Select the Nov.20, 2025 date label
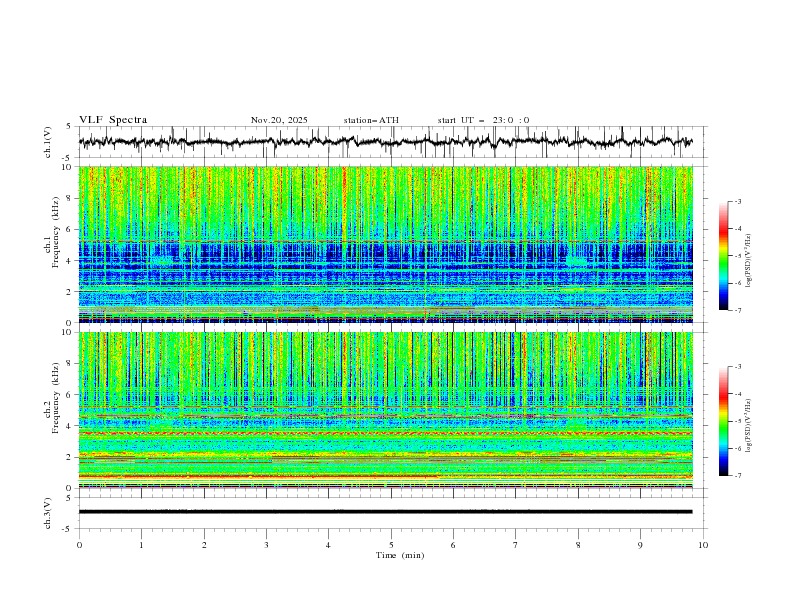This screenshot has height=612, width=792. [279, 120]
